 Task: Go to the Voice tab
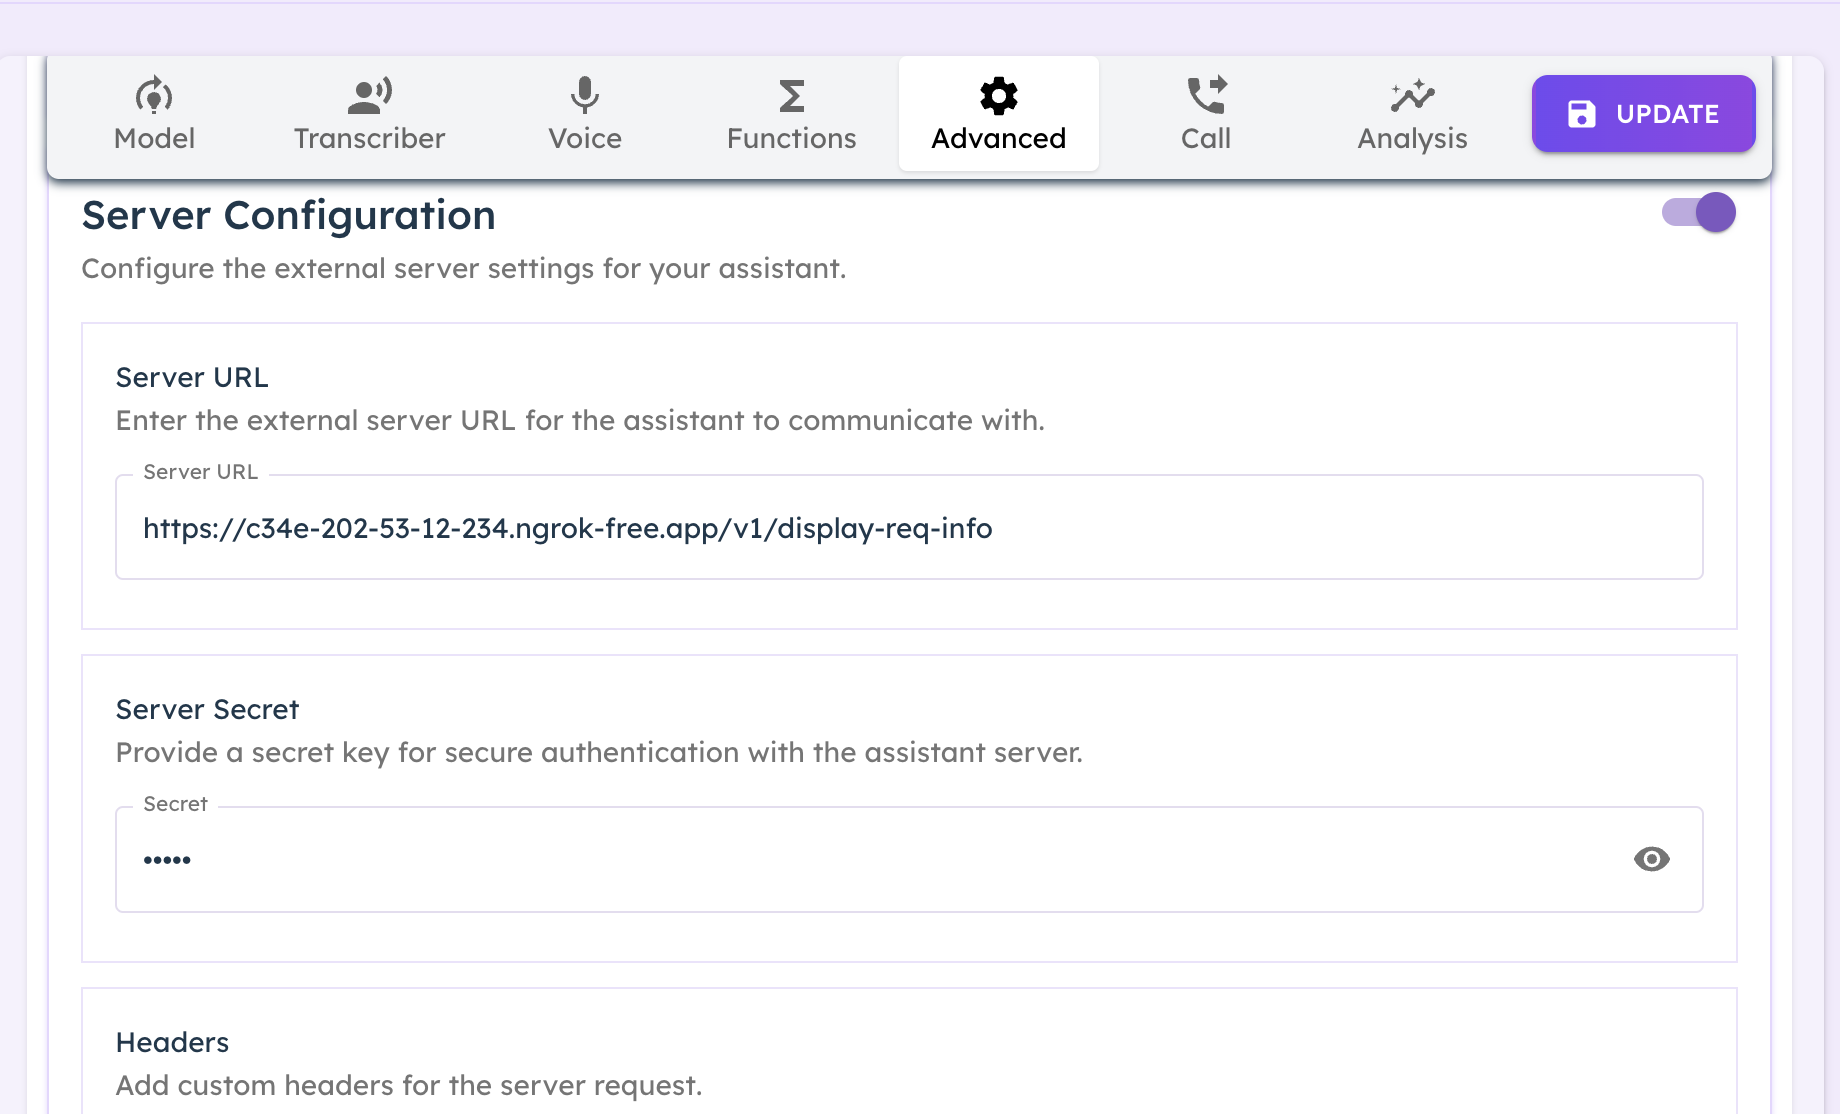(585, 114)
